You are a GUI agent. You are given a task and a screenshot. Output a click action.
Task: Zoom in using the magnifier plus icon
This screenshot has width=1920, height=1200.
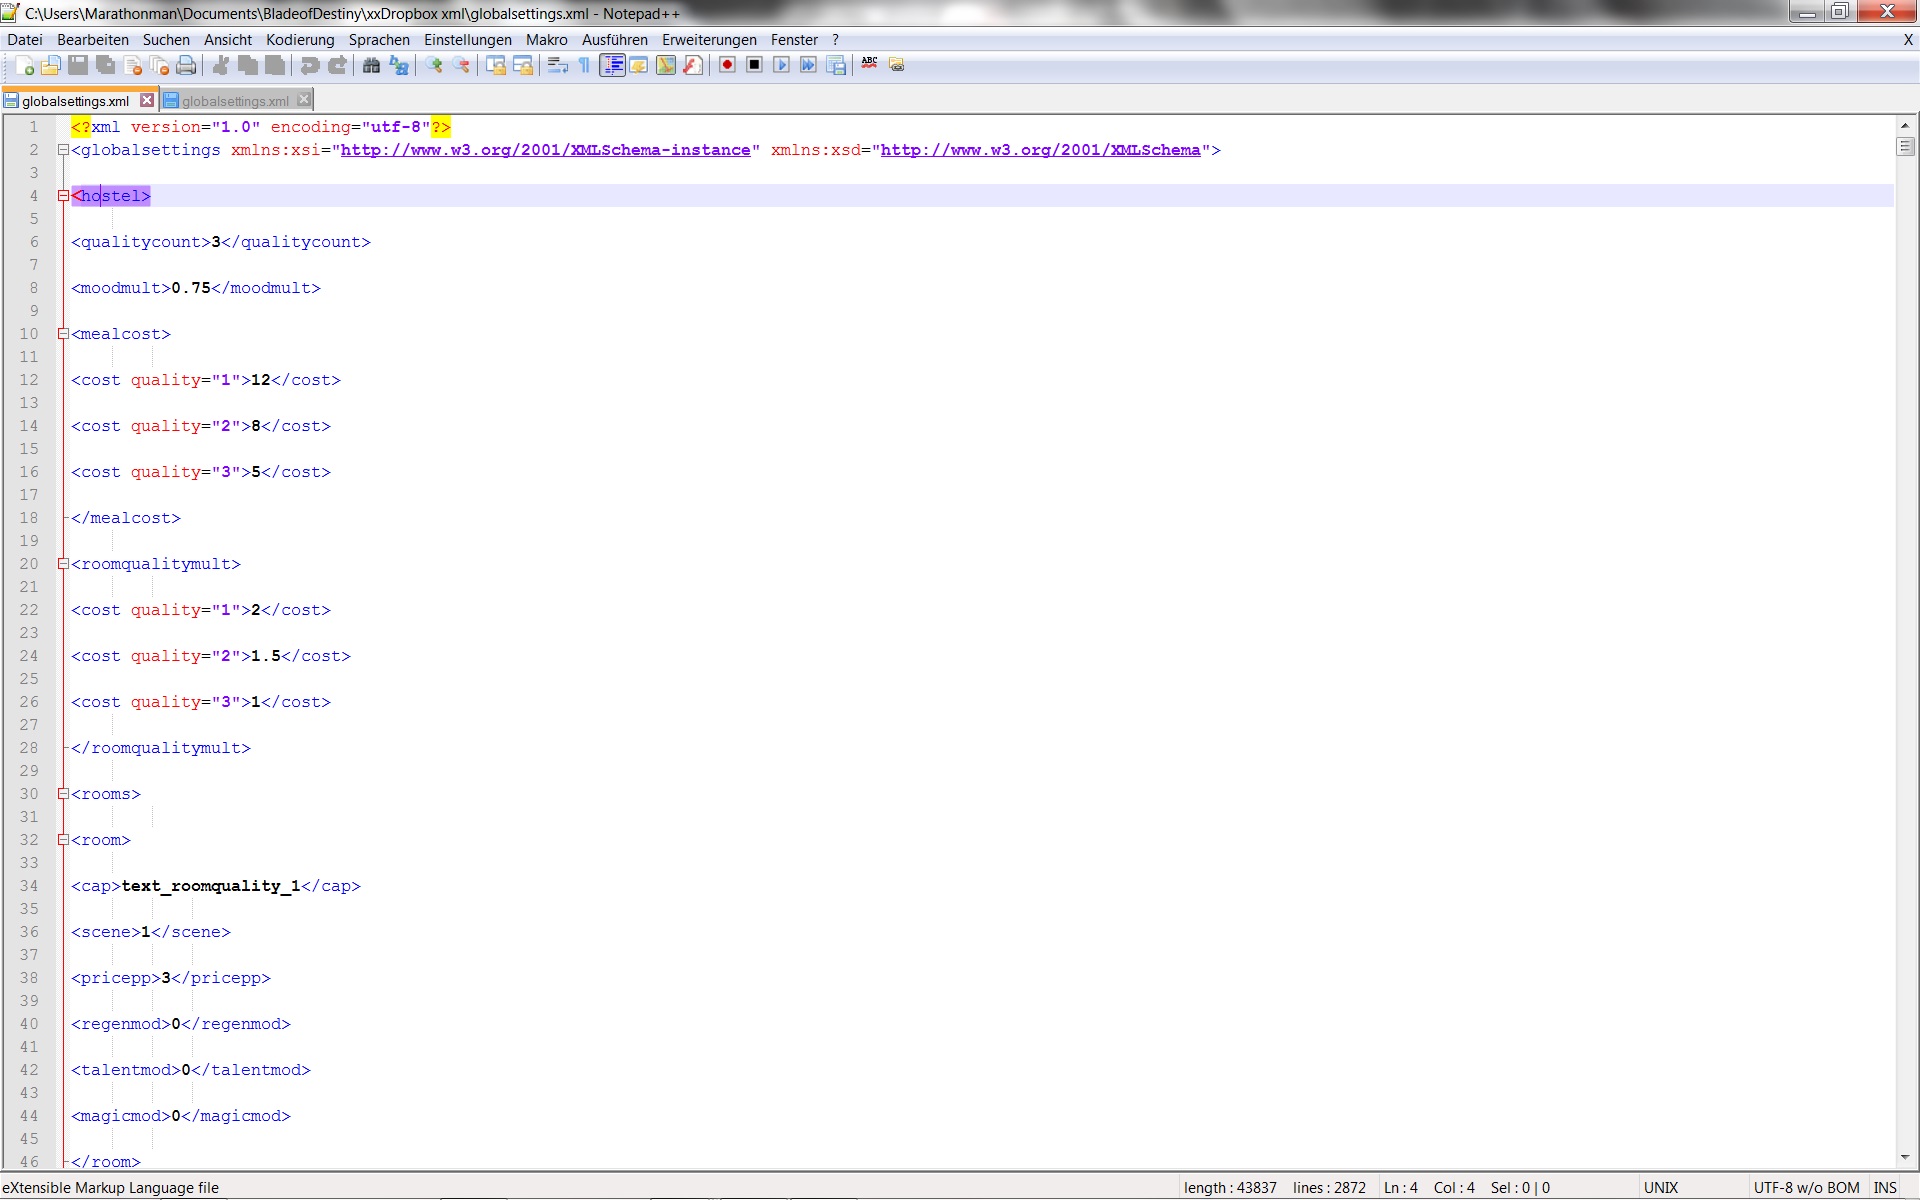pos(434,66)
